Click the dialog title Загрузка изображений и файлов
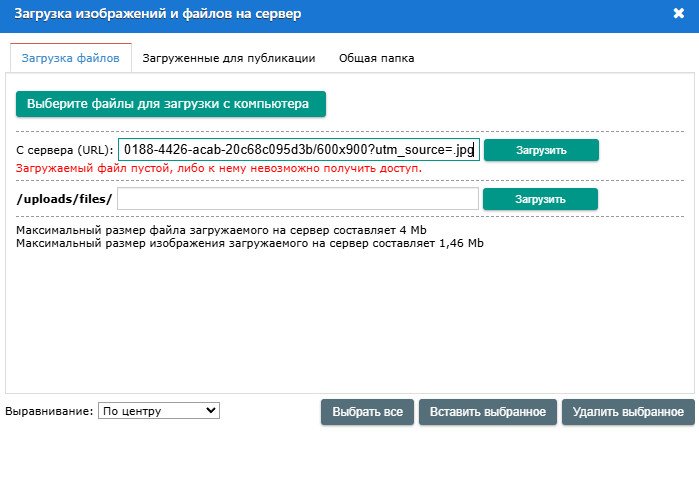The width and height of the screenshot is (699, 479). (x=157, y=14)
